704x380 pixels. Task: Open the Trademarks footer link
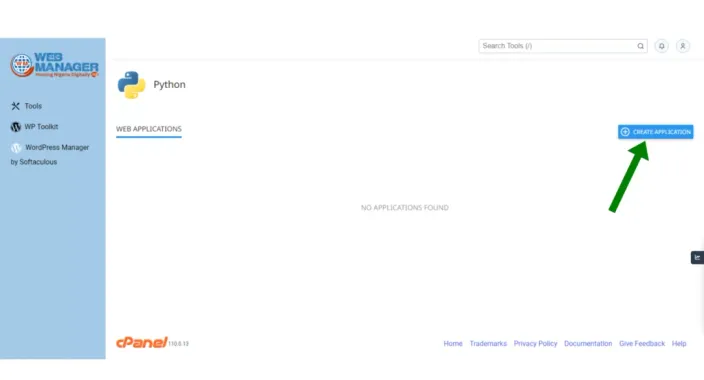pos(488,344)
